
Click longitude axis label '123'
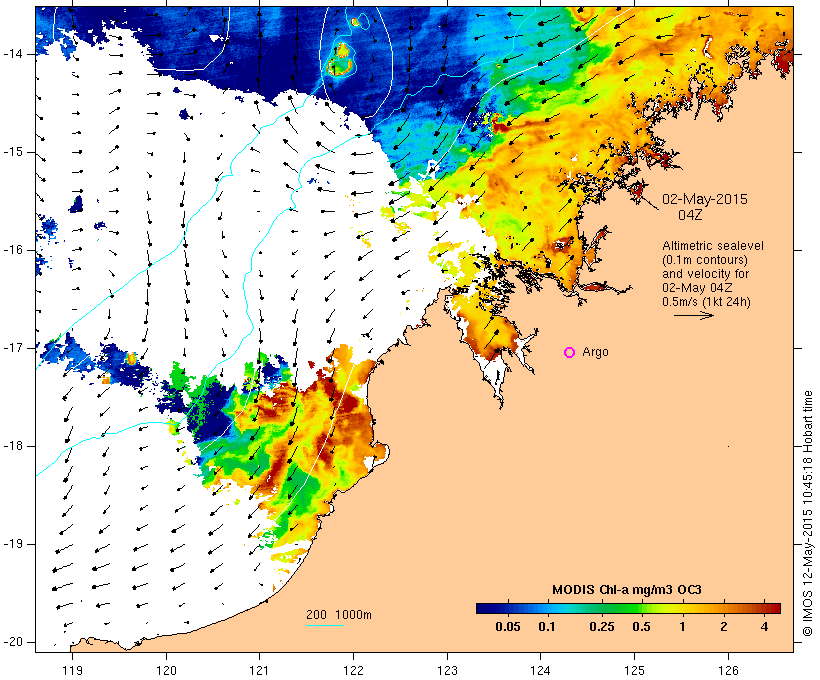447,670
